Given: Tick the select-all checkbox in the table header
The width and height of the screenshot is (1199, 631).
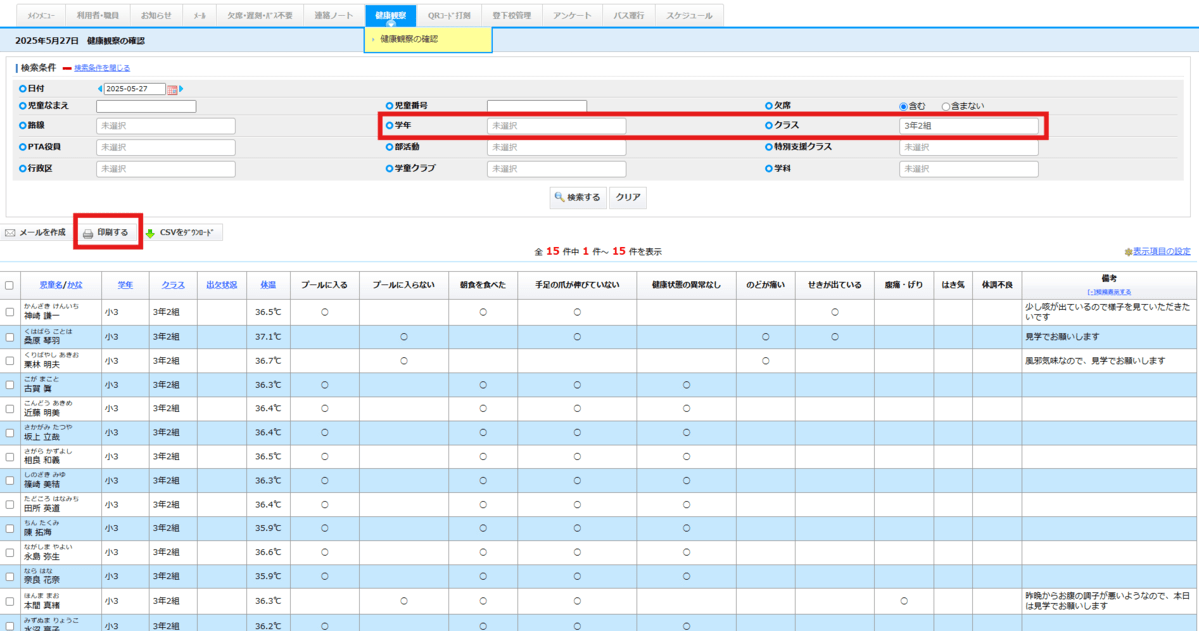Looking at the screenshot, I should click(x=9, y=285).
